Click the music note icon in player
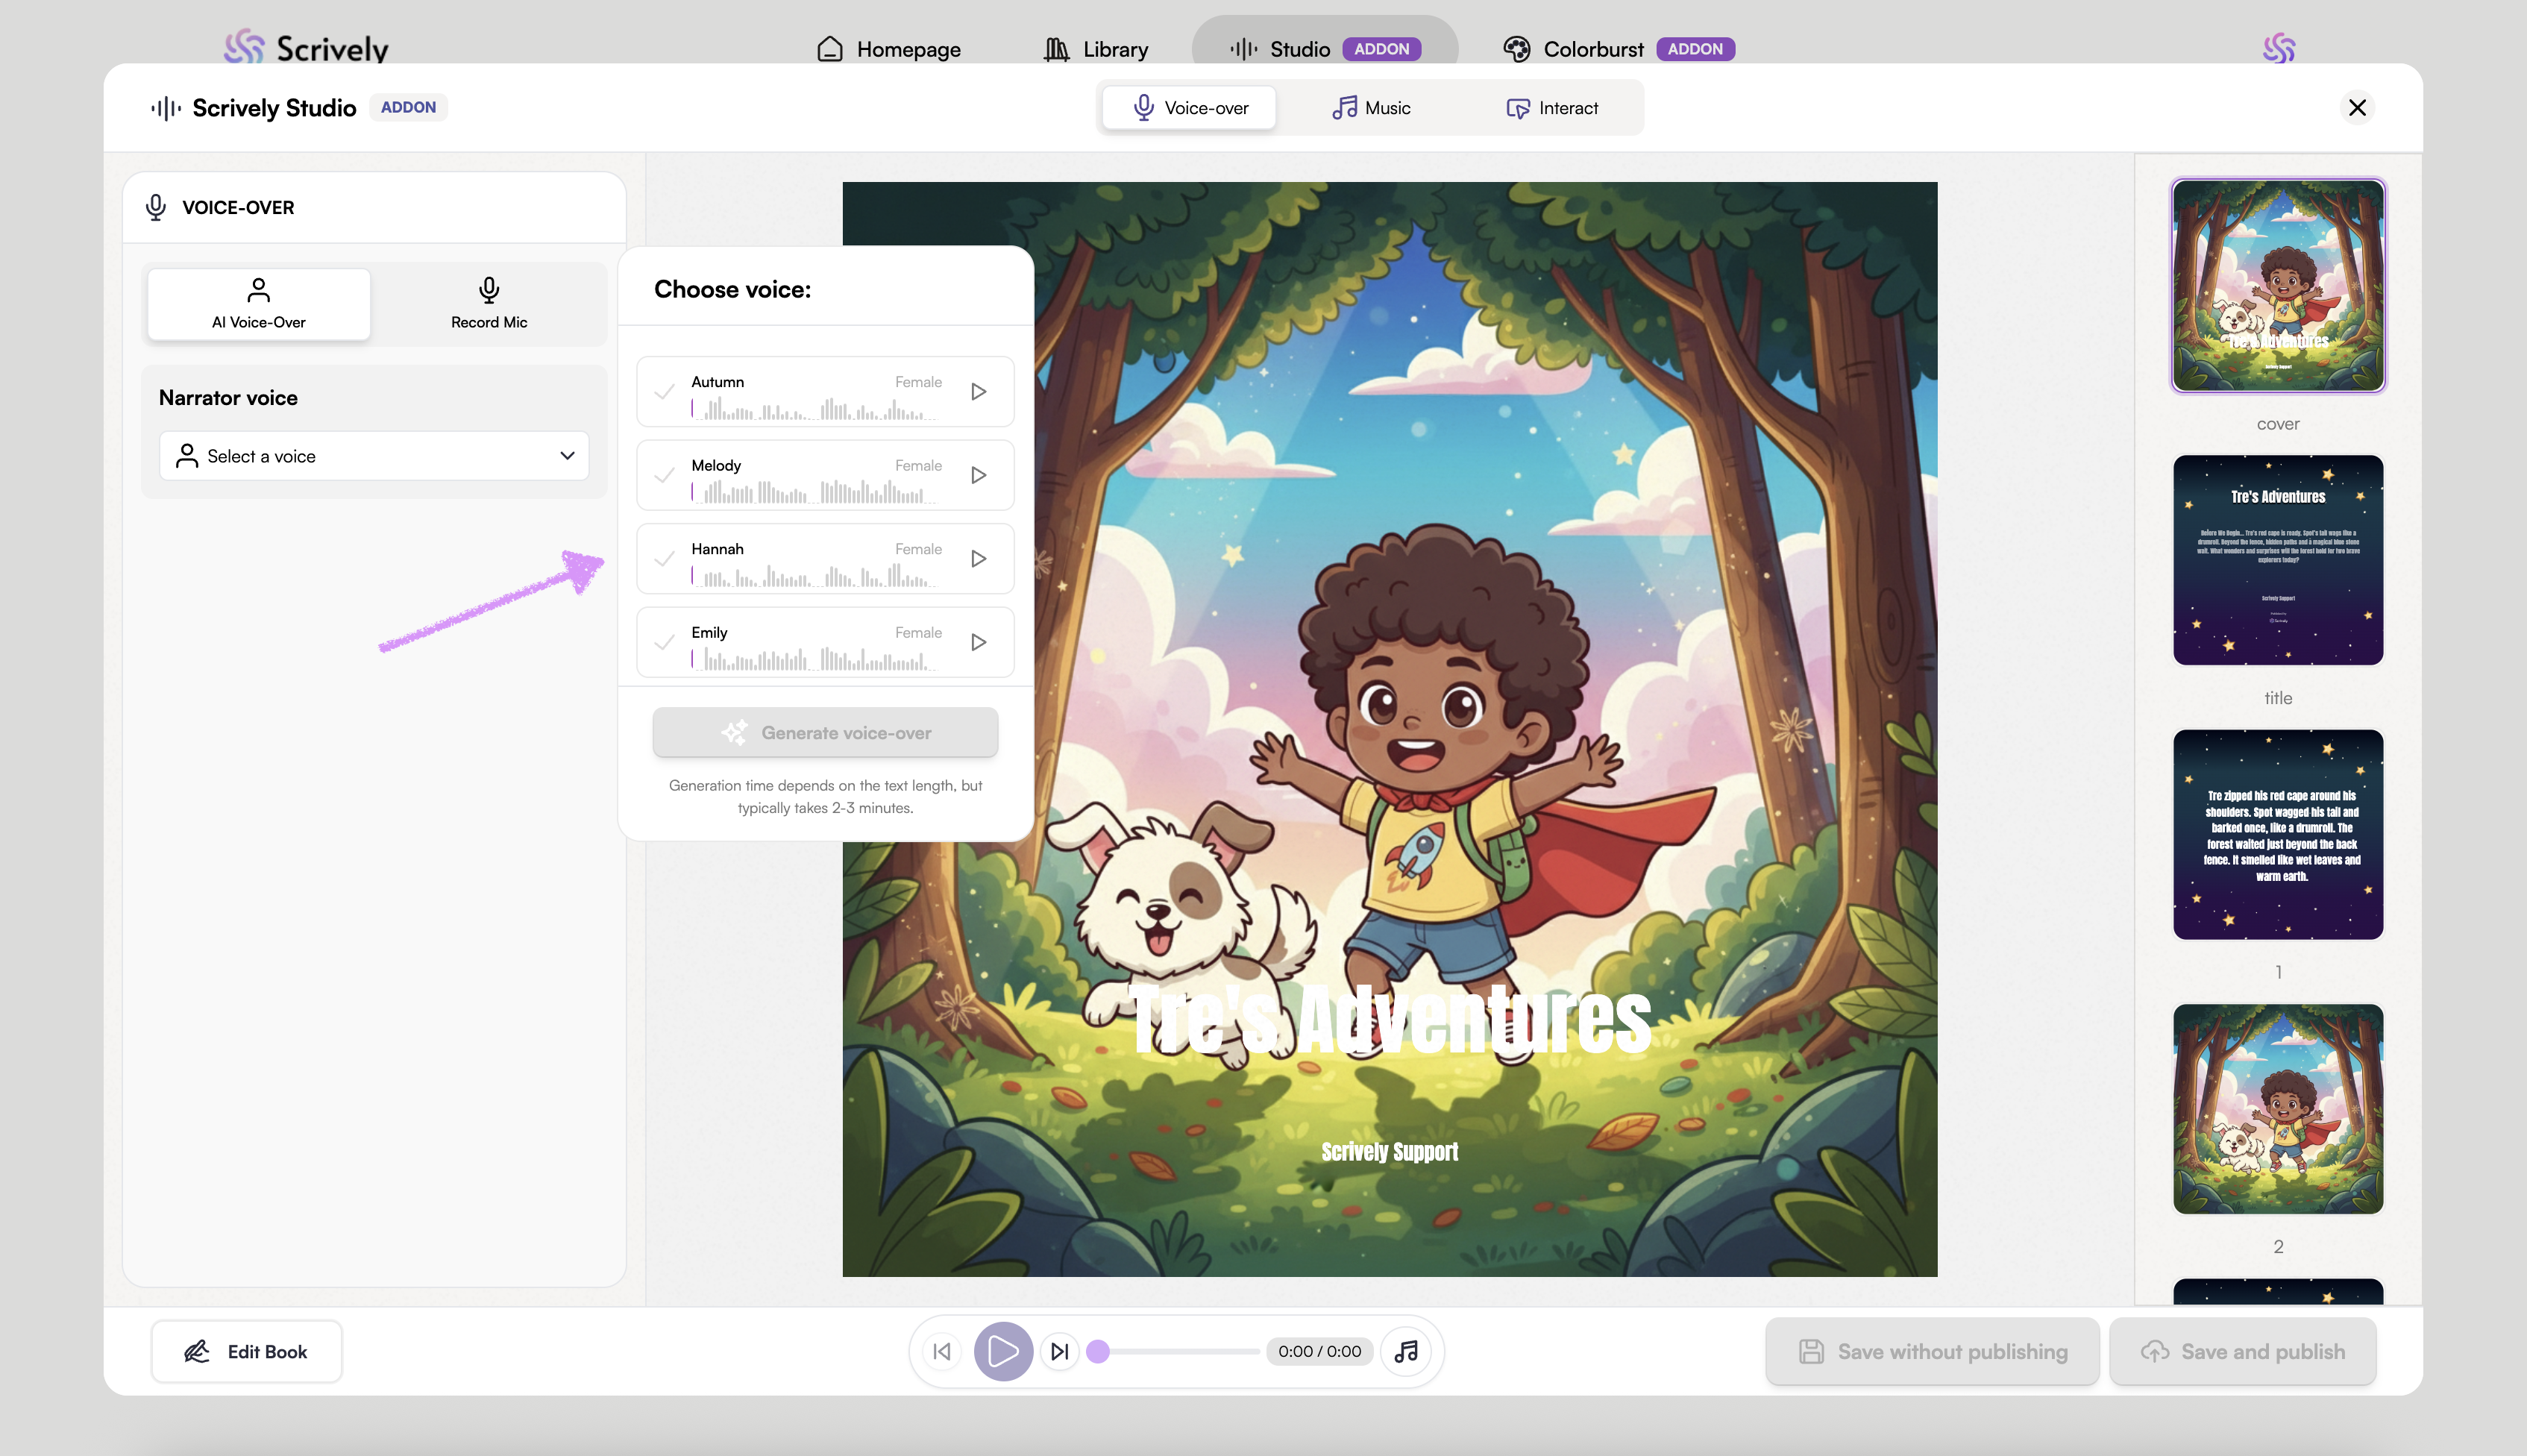The height and width of the screenshot is (1456, 2527). (x=1406, y=1351)
